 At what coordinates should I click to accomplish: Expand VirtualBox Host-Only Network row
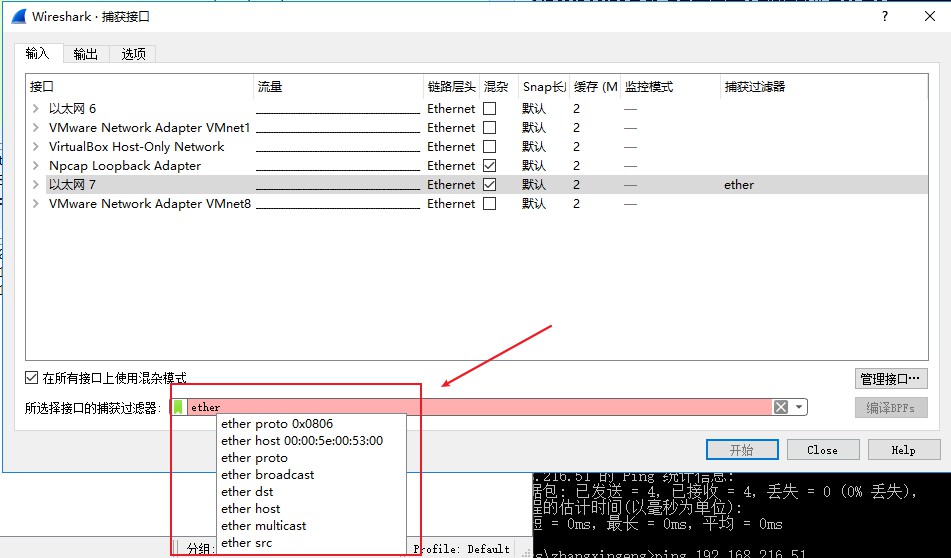click(36, 147)
